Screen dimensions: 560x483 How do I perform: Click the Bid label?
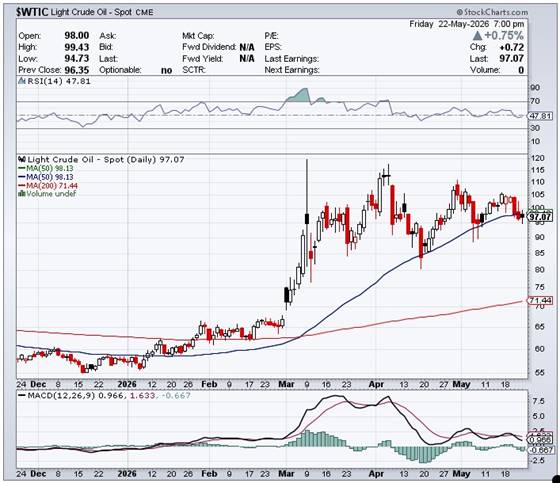[x=106, y=47]
